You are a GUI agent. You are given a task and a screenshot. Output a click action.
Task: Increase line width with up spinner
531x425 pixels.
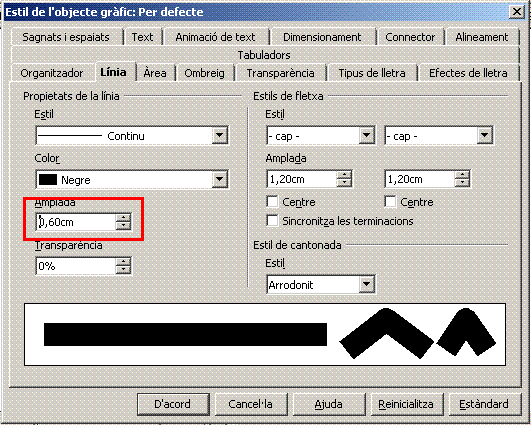(x=123, y=218)
